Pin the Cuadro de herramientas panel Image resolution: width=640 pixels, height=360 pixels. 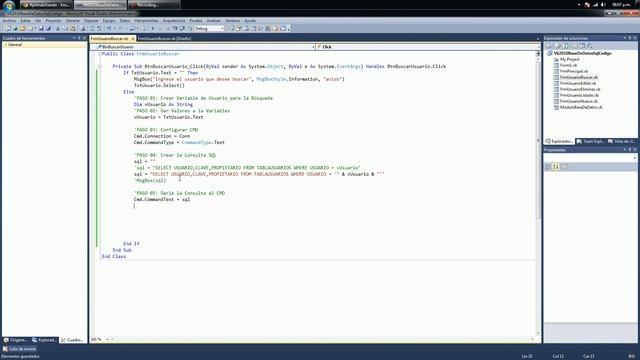coord(79,38)
